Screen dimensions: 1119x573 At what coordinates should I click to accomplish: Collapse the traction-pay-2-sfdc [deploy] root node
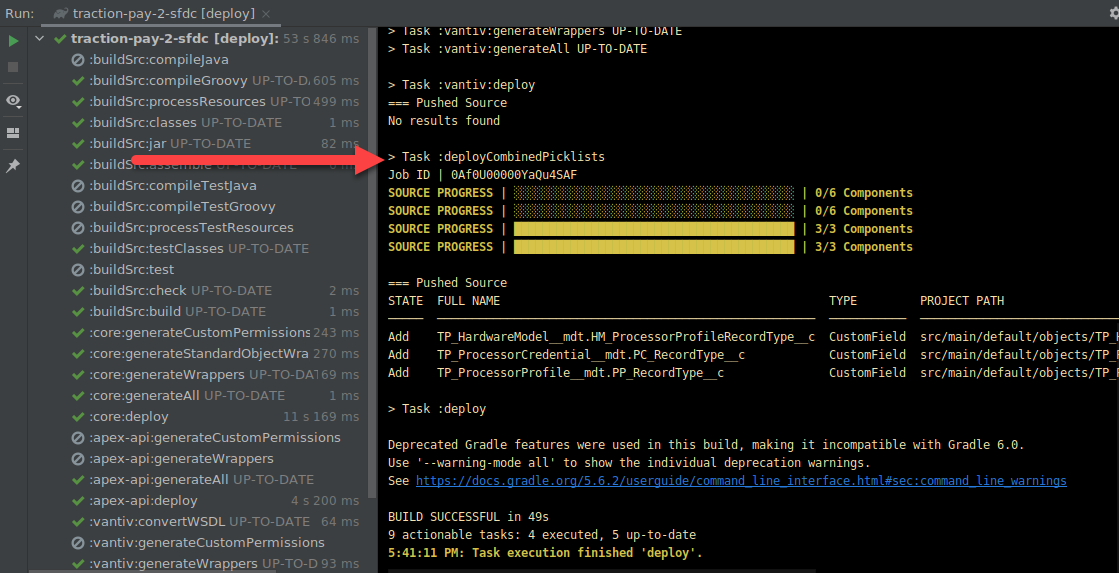coord(39,39)
